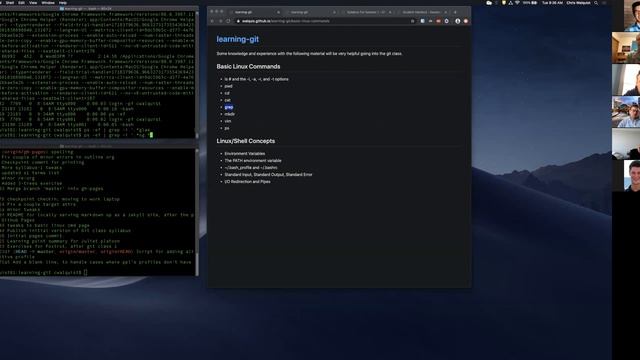The image size is (640, 360).
Task: Click the 'I/O Redirection and Pipes' item
Action: coord(247,182)
